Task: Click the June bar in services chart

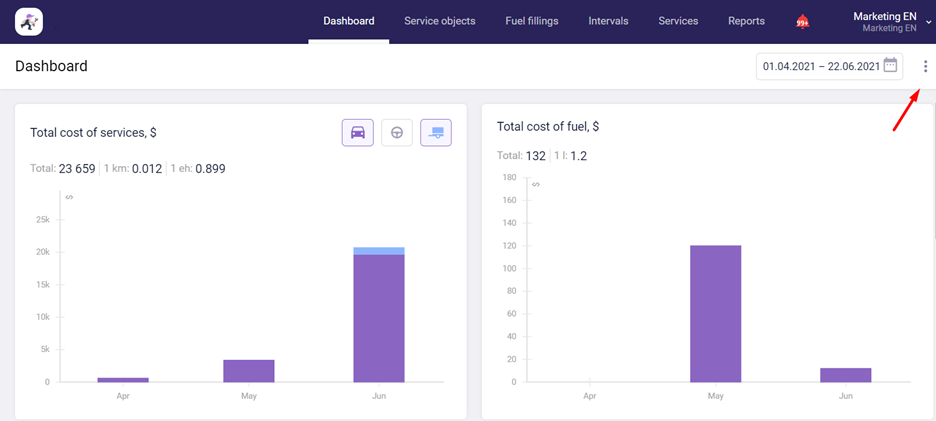Action: point(379,320)
